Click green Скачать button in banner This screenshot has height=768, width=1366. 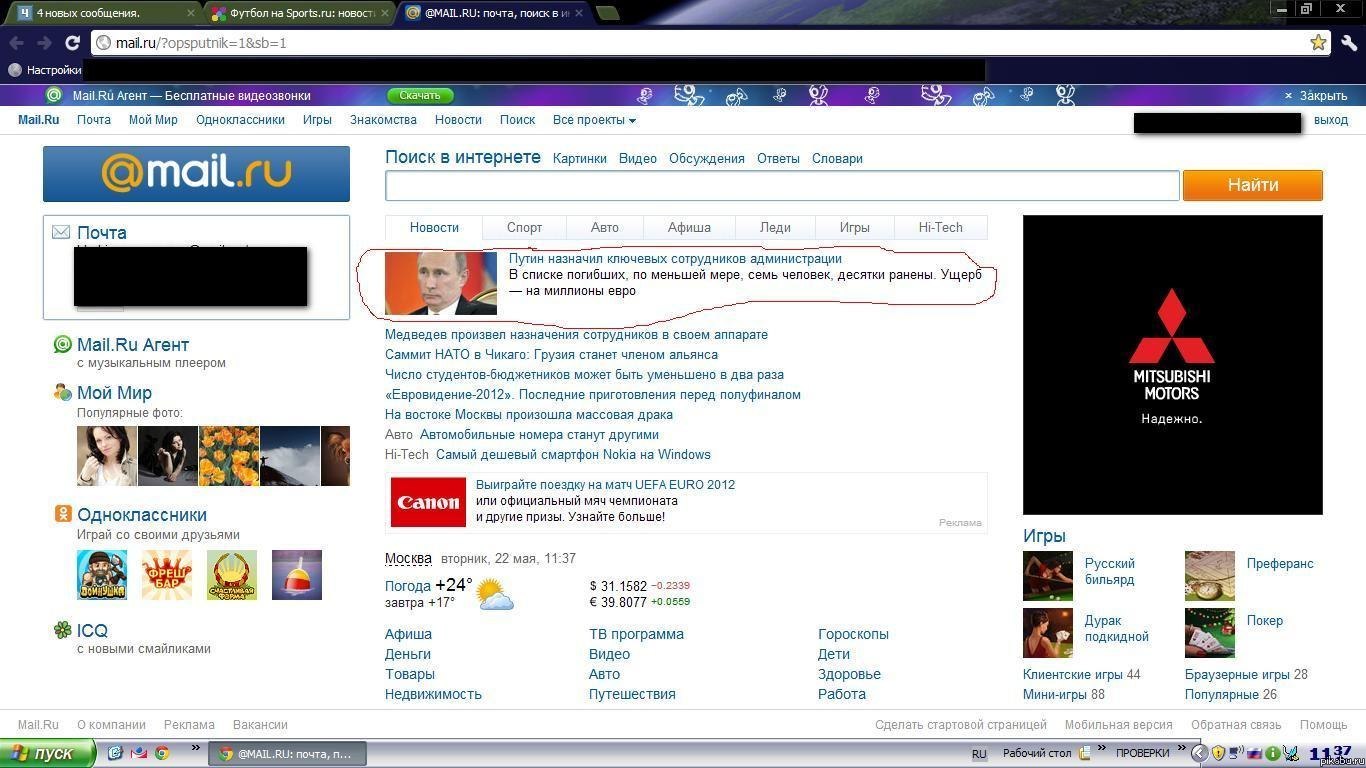click(x=420, y=95)
